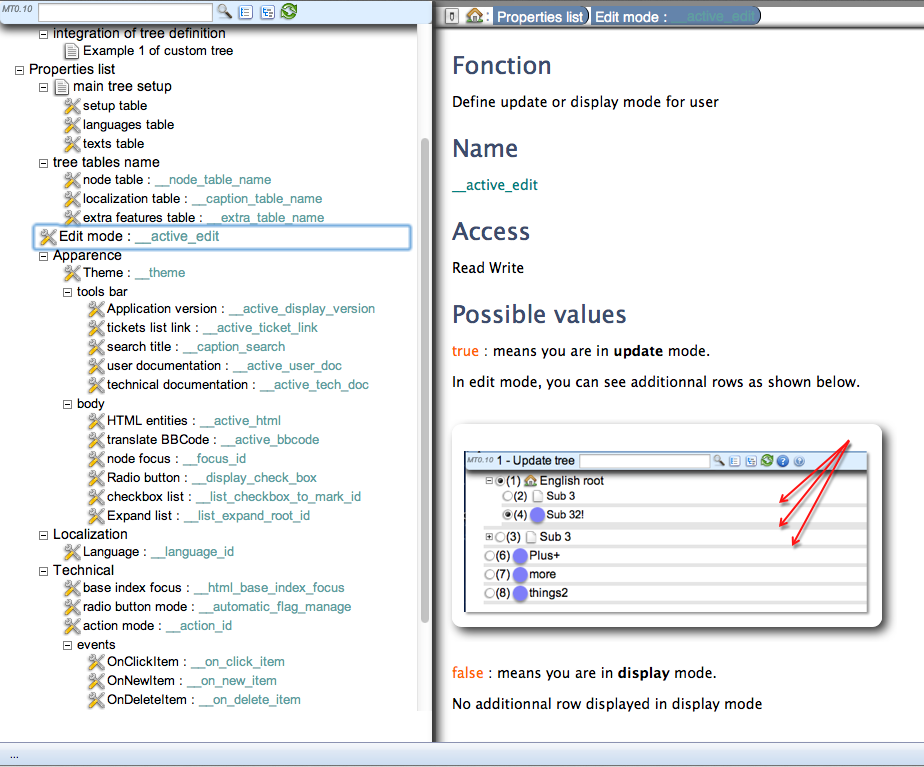Select the "OnDeleteItem : __on_delete_item" tree entry
This screenshot has height=767, width=924.
[198, 699]
